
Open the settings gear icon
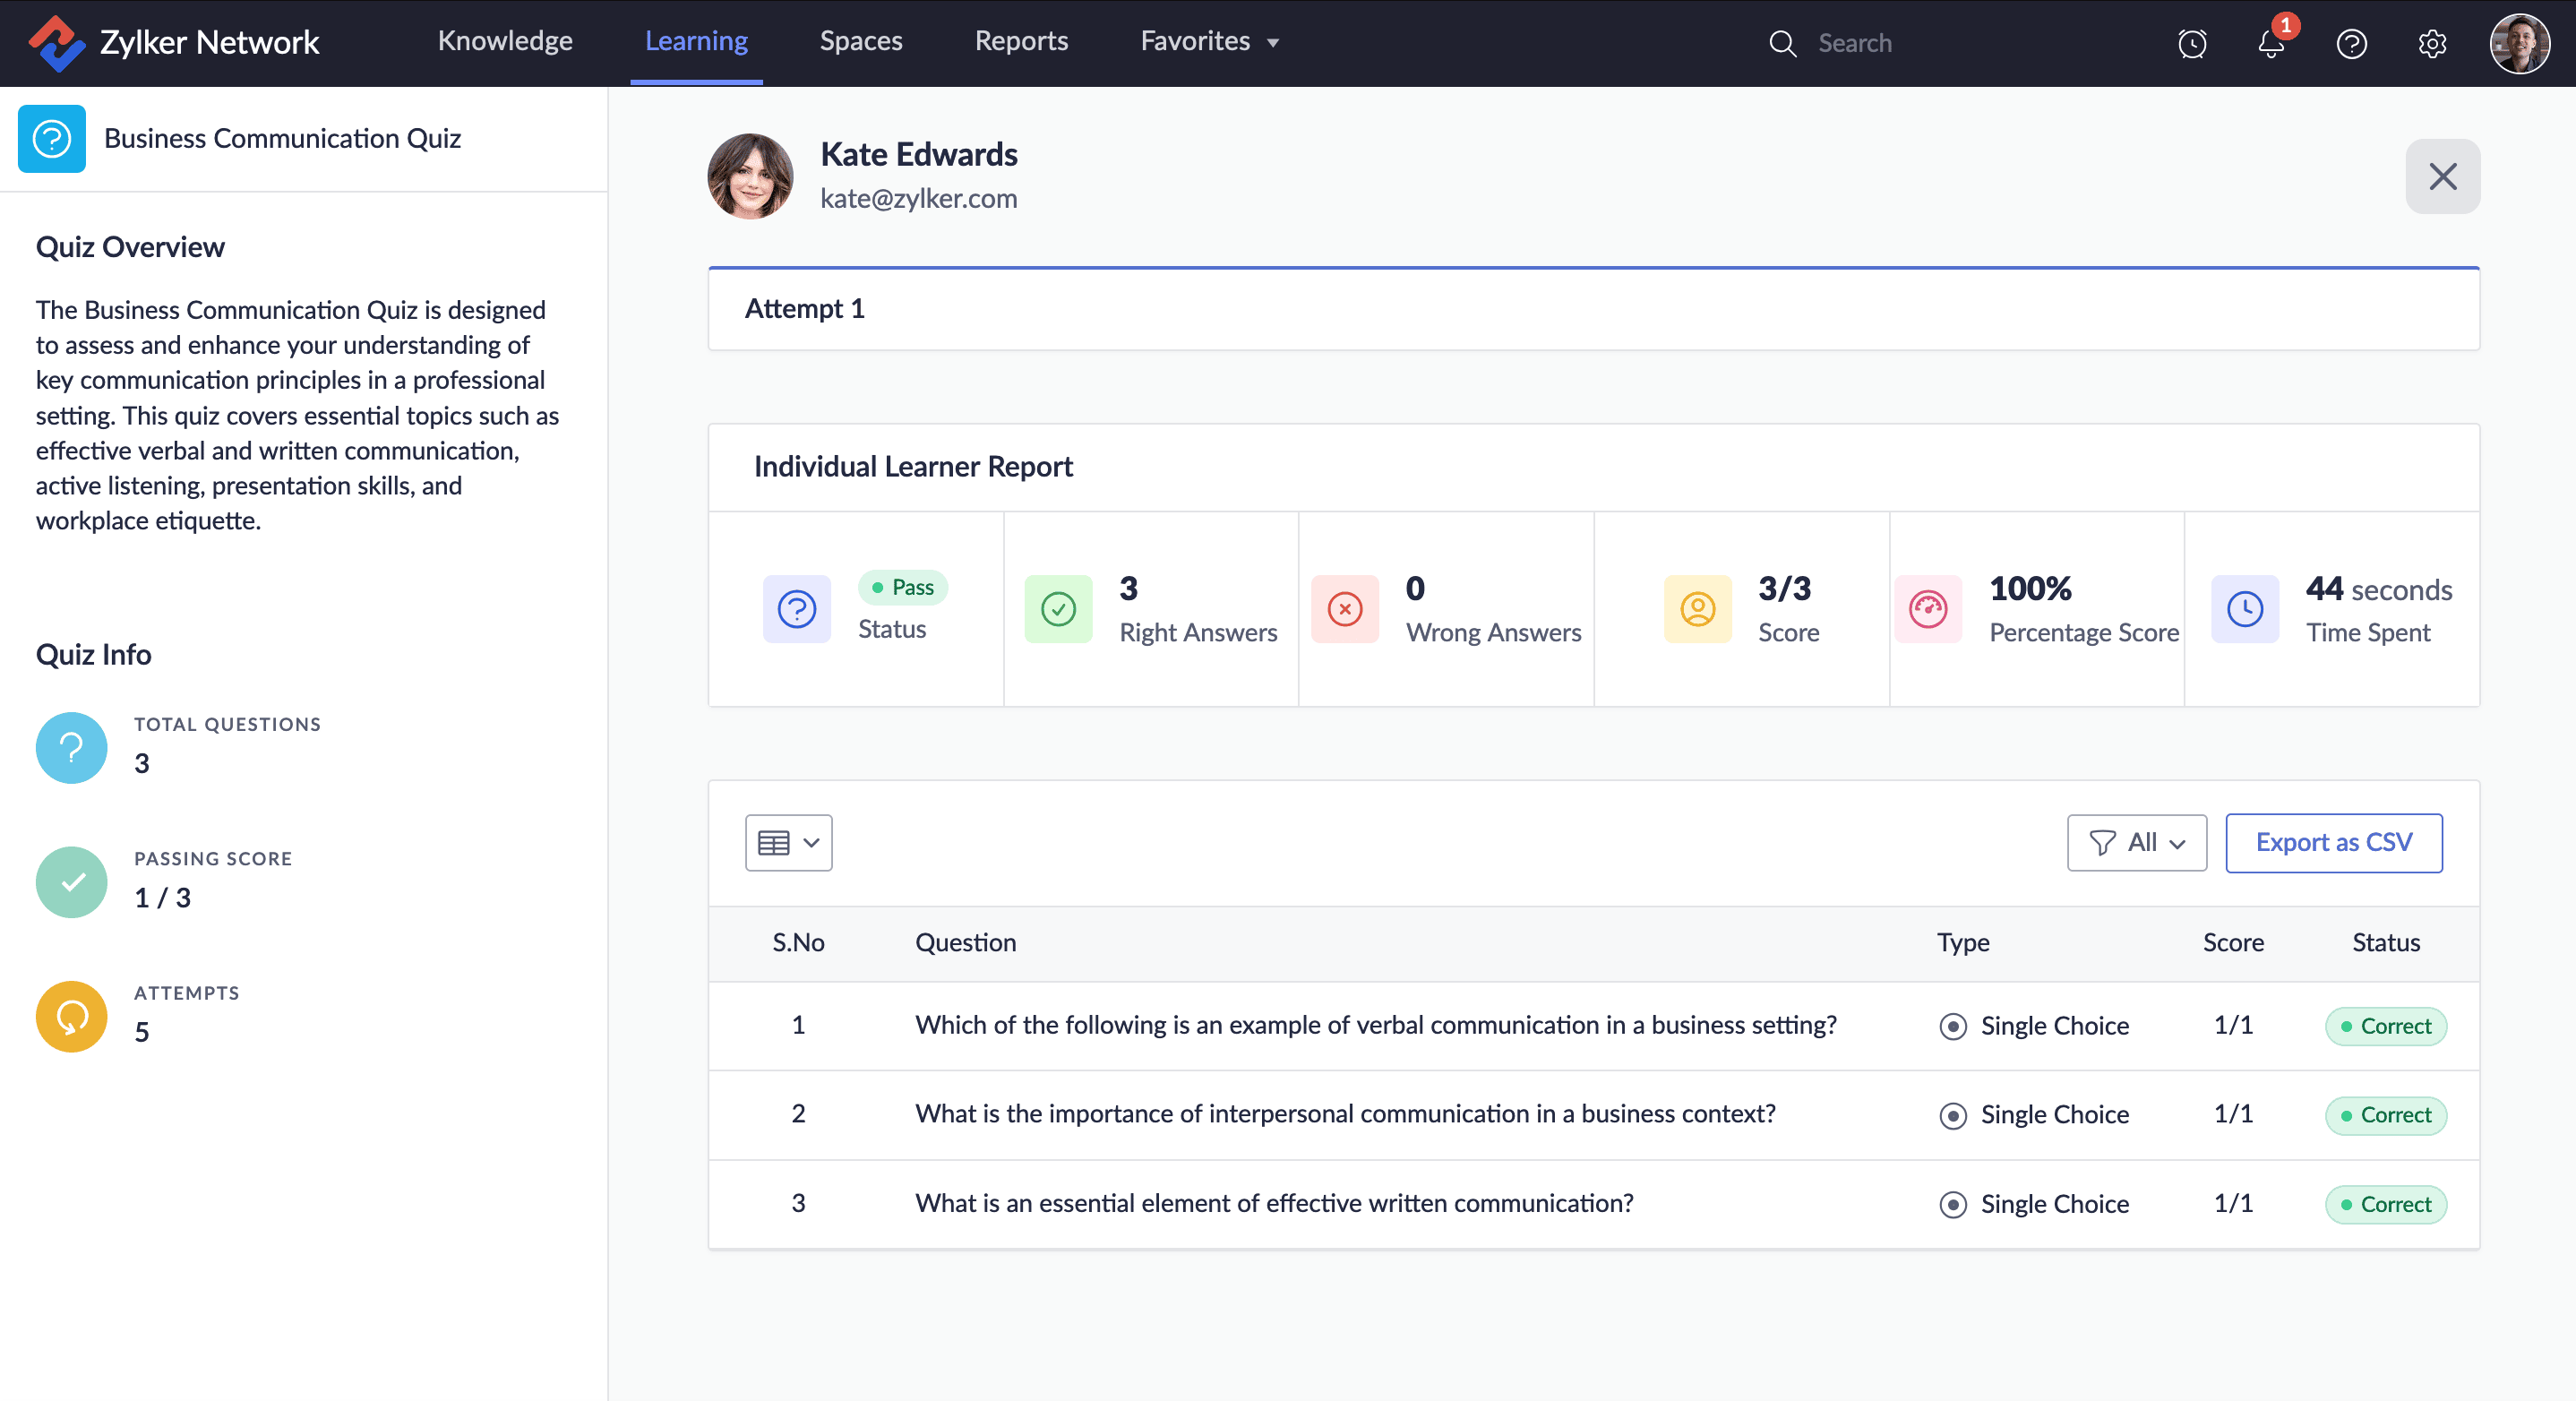2431,43
